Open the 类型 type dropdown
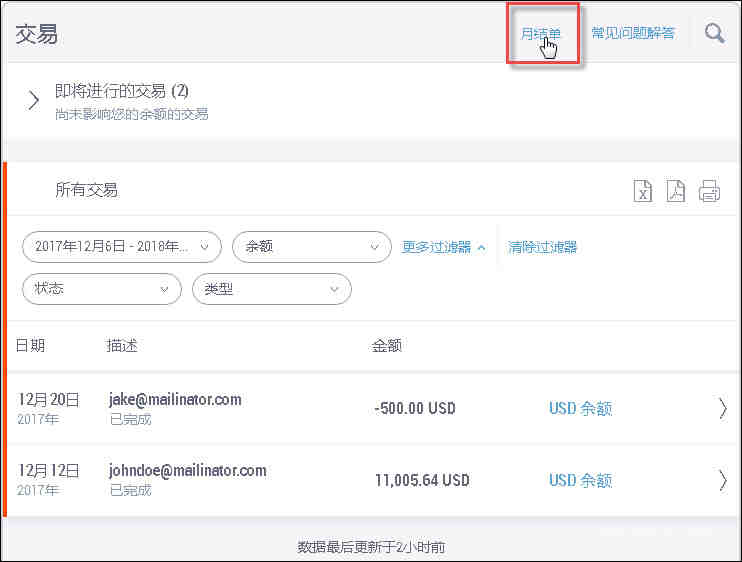Screen dimensions: 742x562 tap(272, 289)
